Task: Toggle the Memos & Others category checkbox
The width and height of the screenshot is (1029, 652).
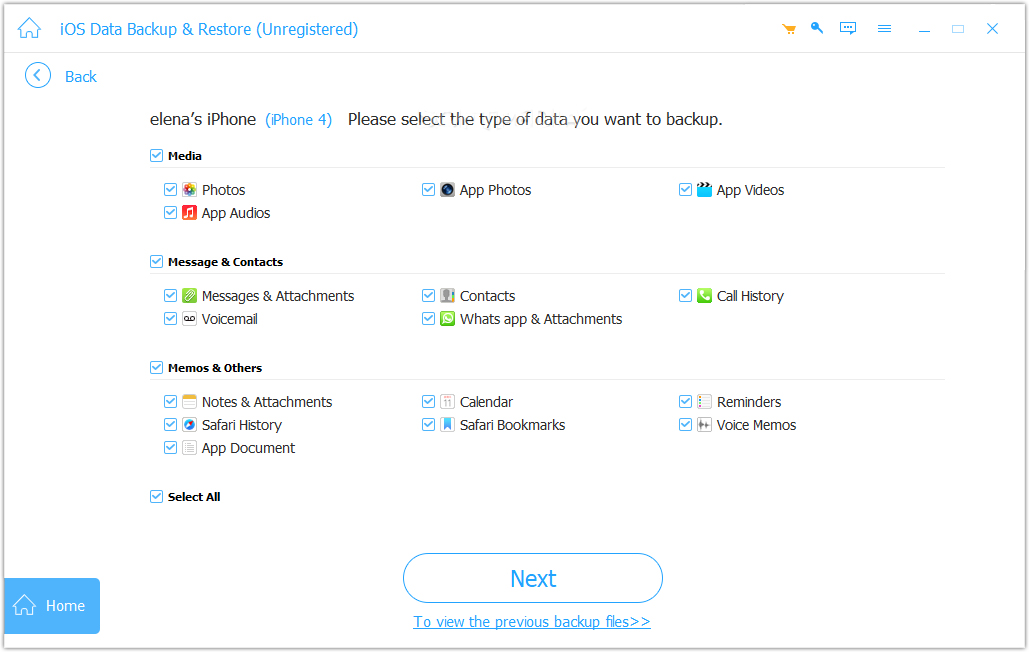Action: 156,368
